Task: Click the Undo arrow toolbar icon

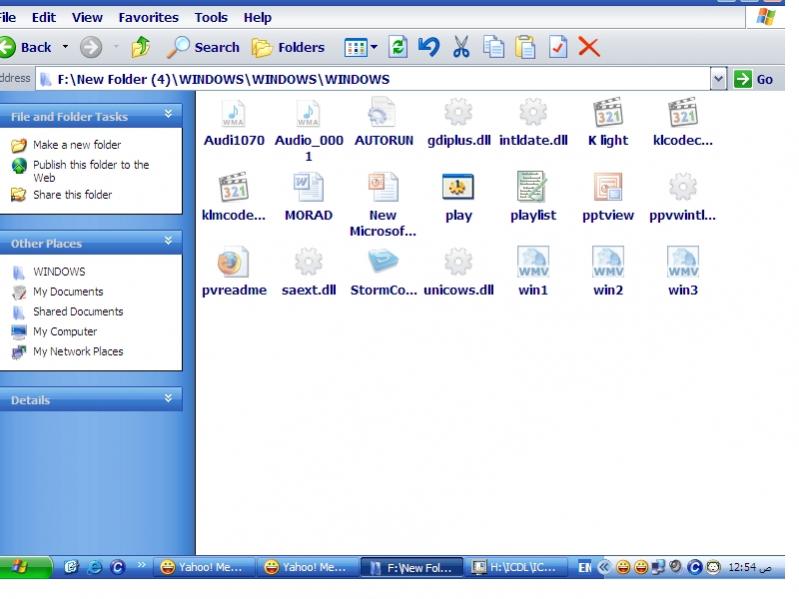Action: click(x=429, y=47)
